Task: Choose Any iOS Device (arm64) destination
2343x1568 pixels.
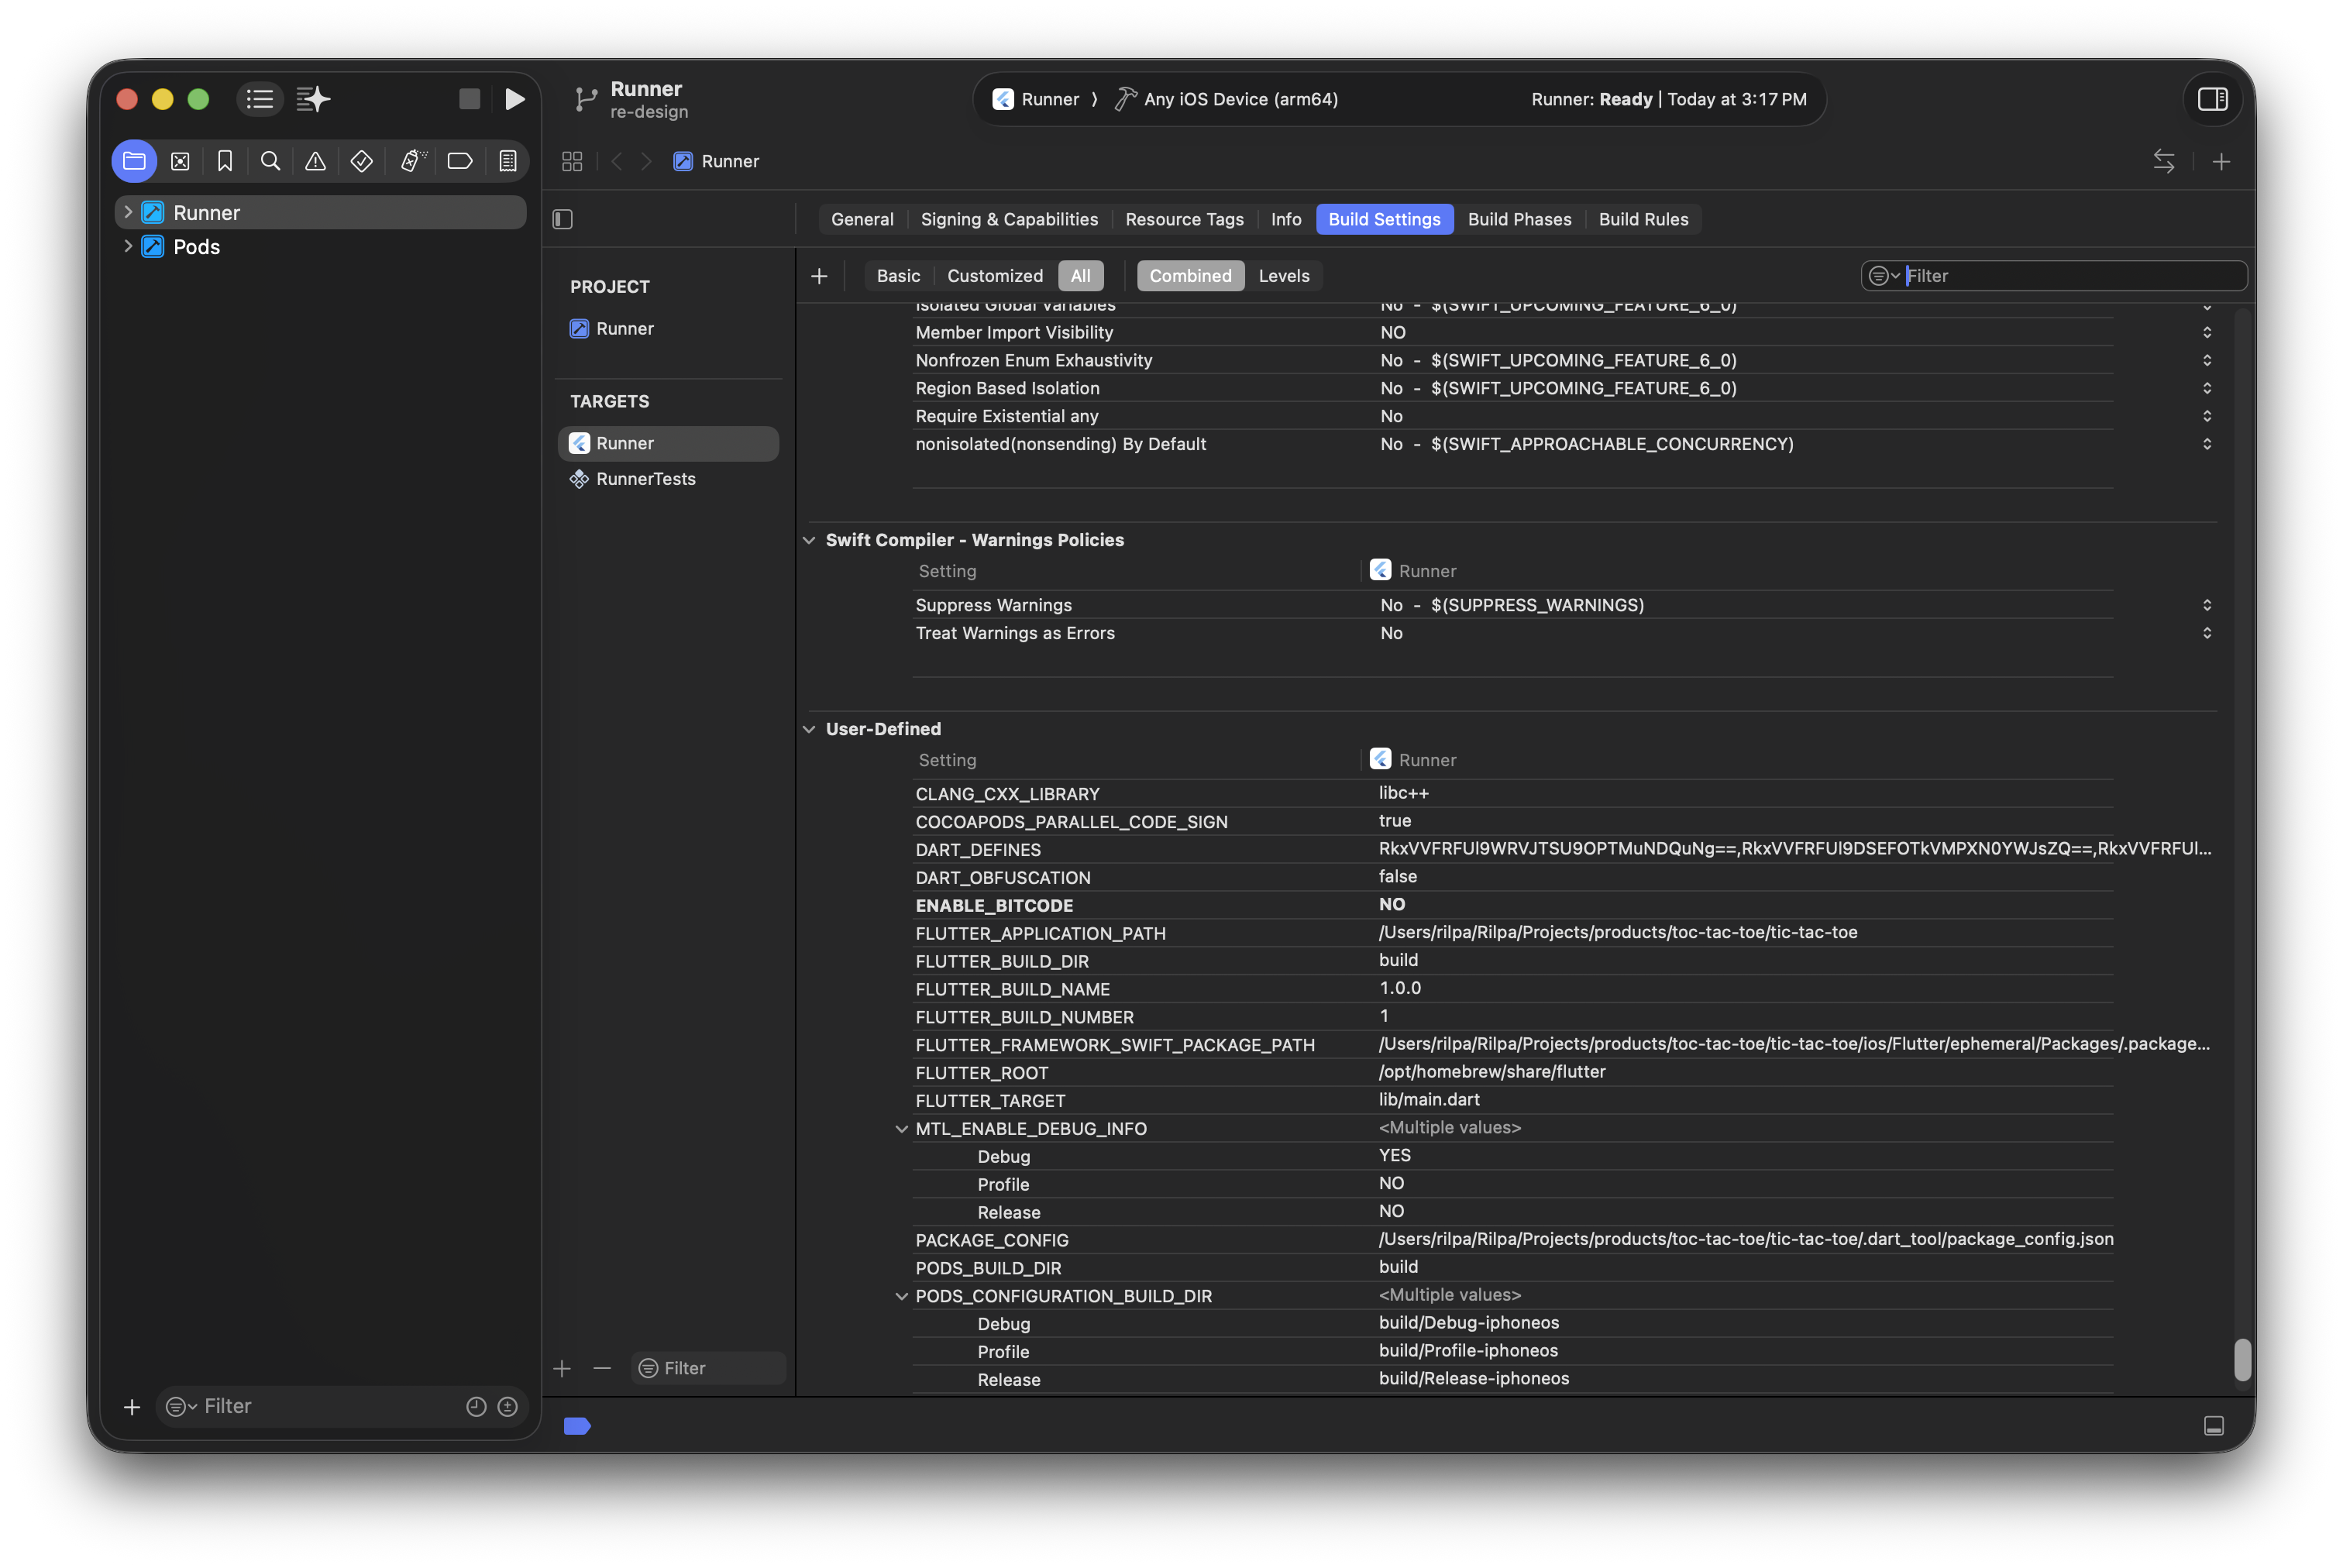Action: (x=1226, y=99)
